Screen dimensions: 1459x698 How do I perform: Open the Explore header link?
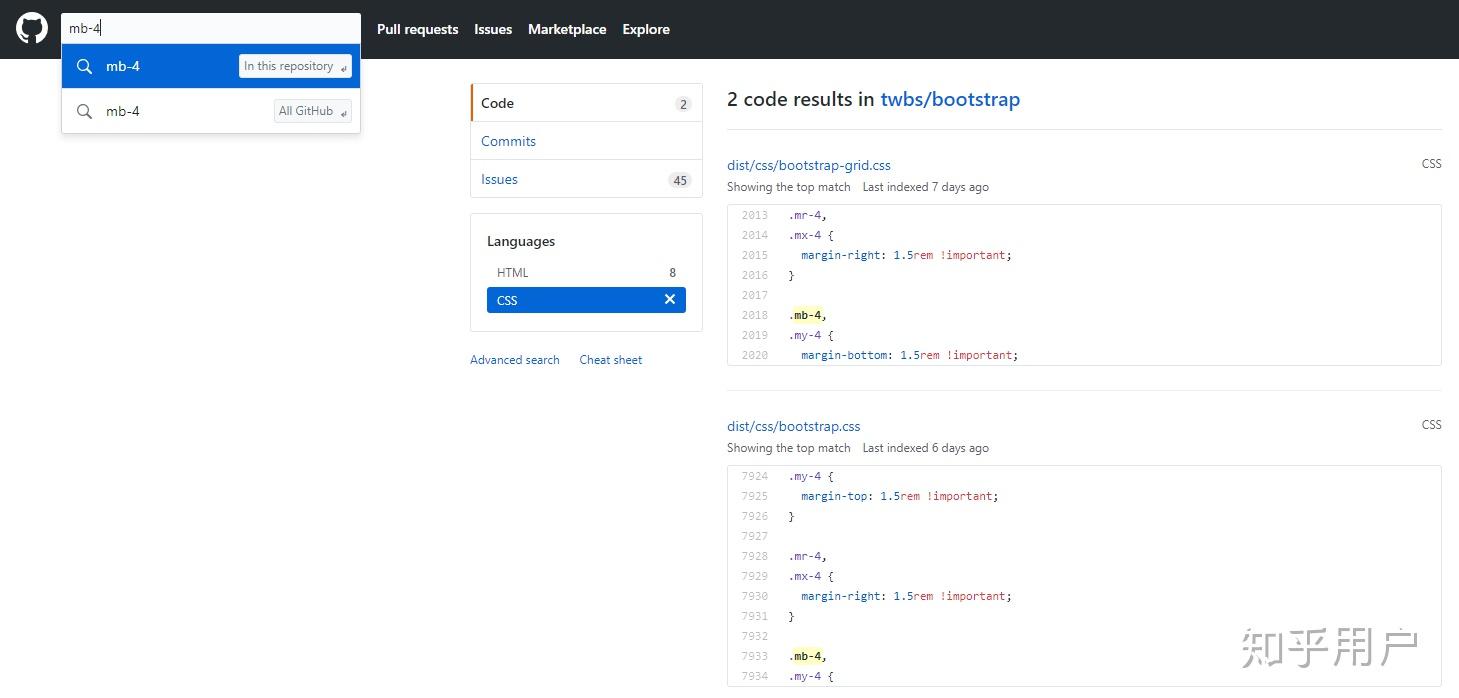pyautogui.click(x=646, y=29)
